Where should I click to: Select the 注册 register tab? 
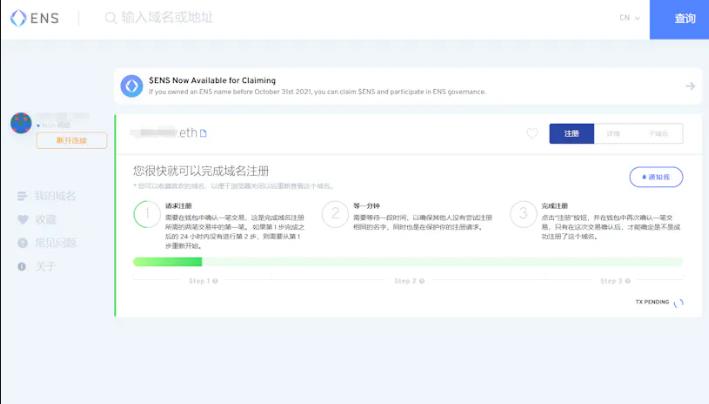click(x=572, y=133)
